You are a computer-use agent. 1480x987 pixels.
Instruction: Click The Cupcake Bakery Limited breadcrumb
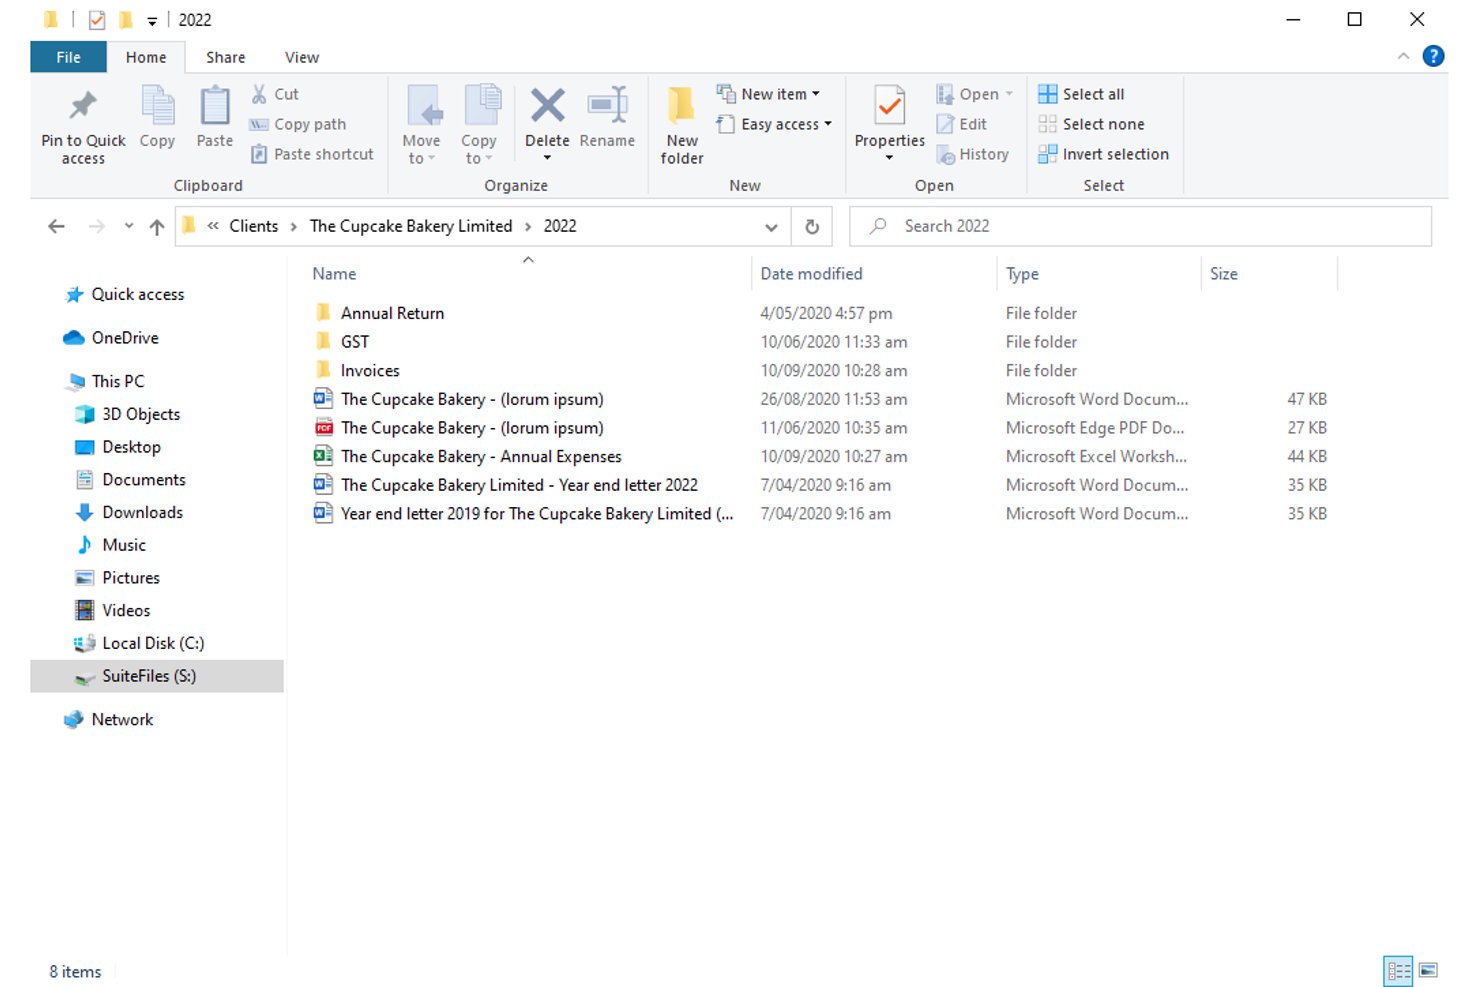(x=410, y=226)
